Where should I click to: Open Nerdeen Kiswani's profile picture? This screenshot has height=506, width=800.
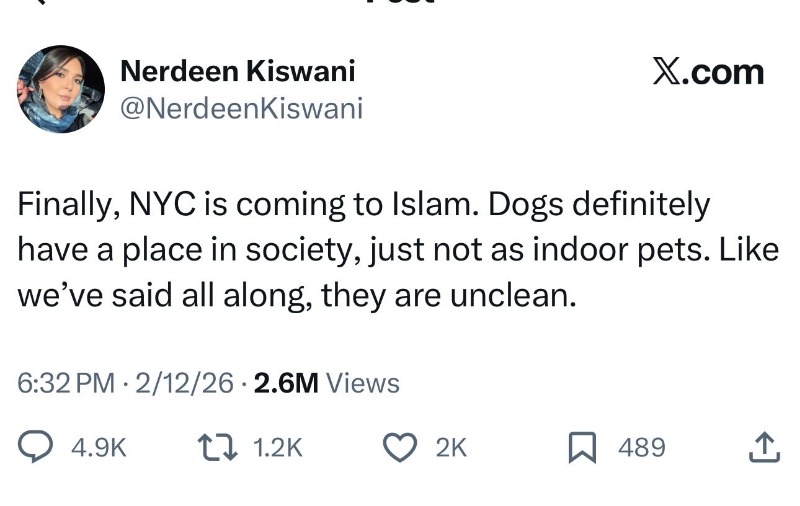(x=61, y=89)
